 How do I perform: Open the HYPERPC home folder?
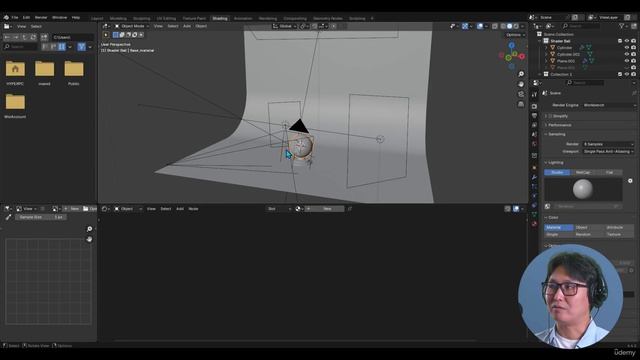(15, 69)
